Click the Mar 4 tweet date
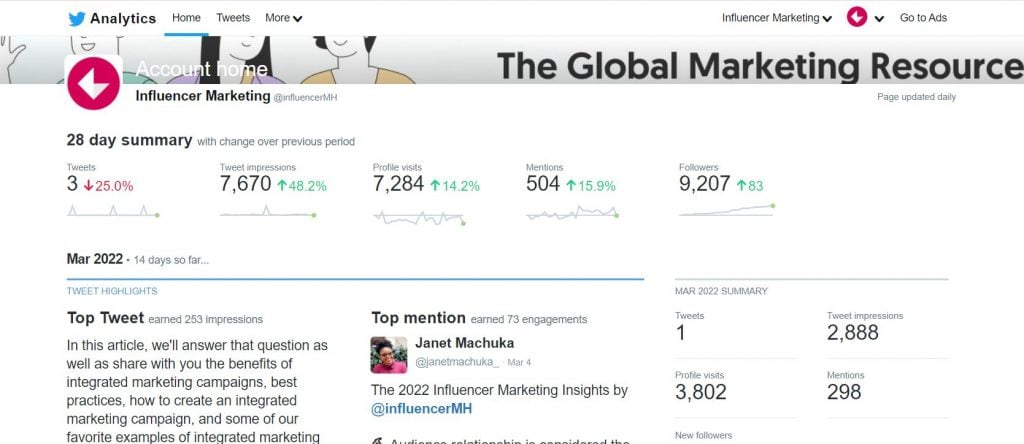This screenshot has height=444, width=1024. pos(519,362)
